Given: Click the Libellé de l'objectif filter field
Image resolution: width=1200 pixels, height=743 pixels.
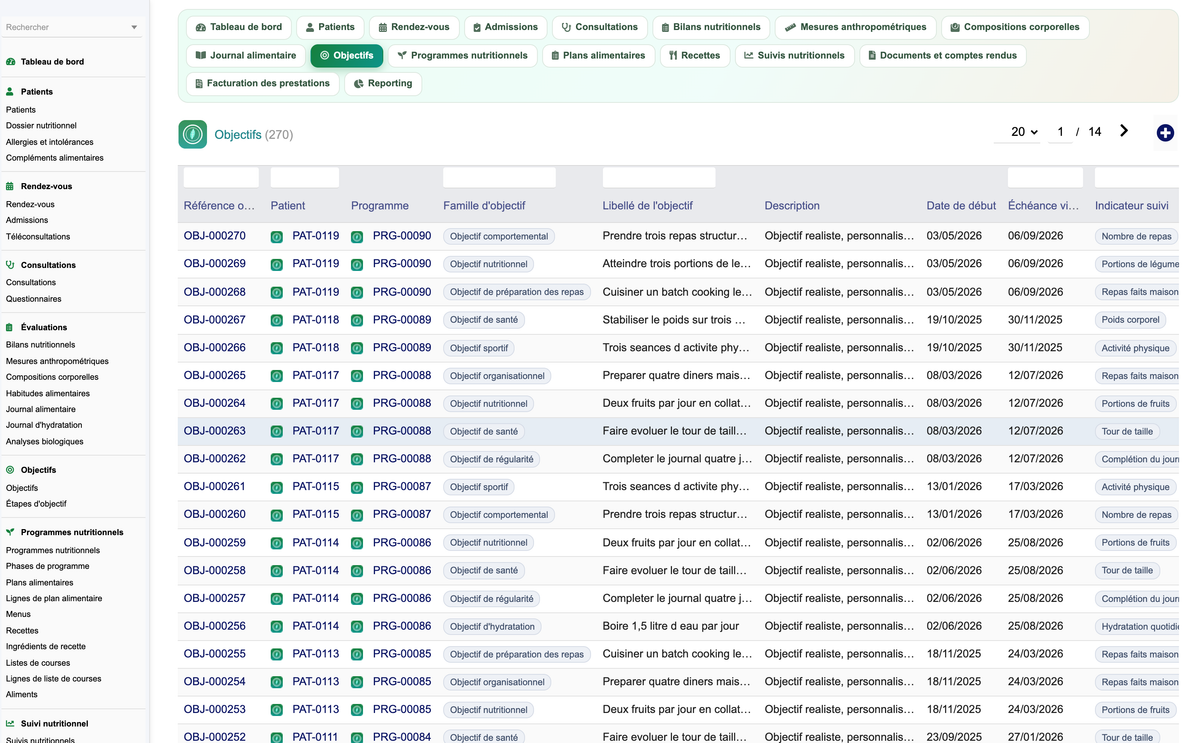Looking at the screenshot, I should click(x=659, y=178).
